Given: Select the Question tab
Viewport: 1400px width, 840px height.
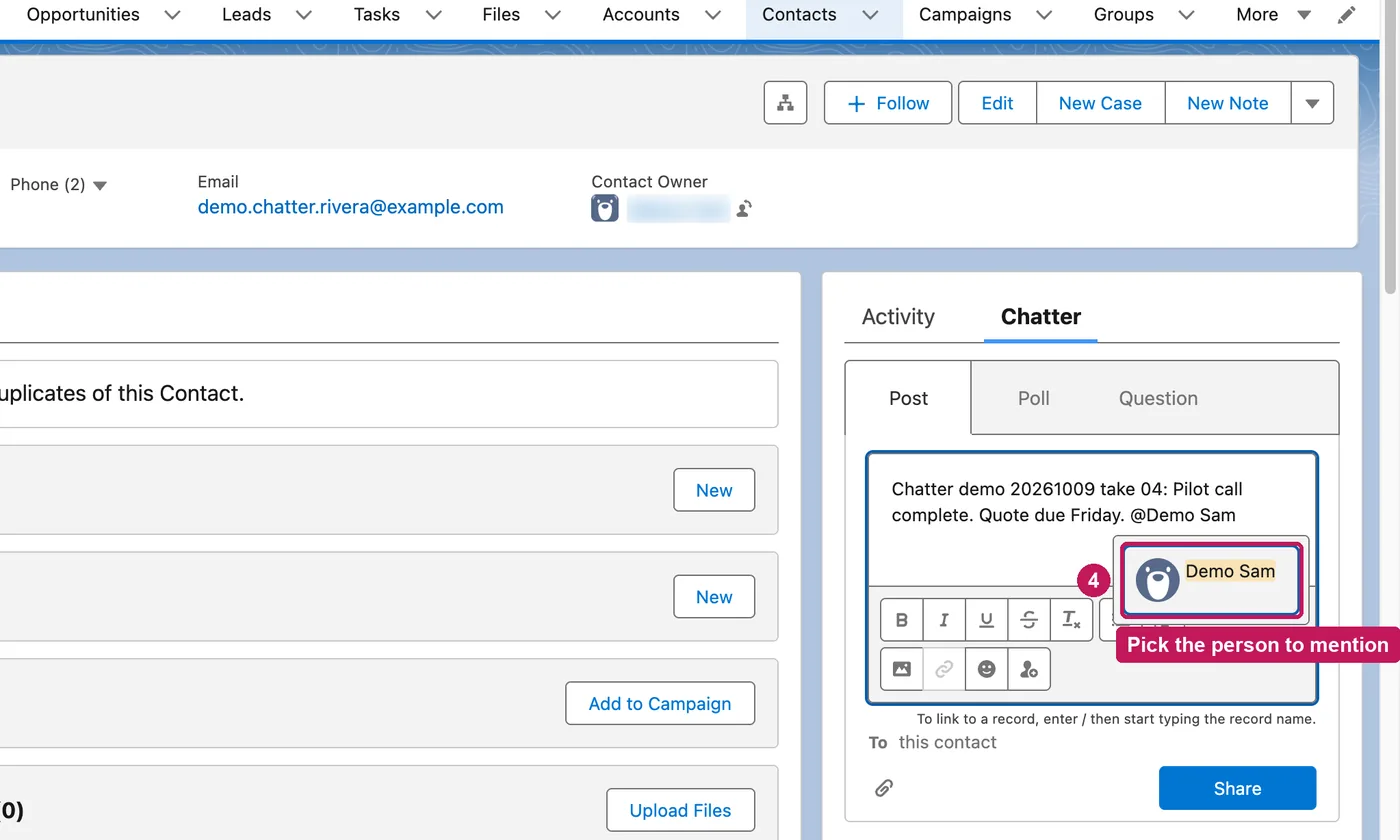Looking at the screenshot, I should [x=1158, y=398].
